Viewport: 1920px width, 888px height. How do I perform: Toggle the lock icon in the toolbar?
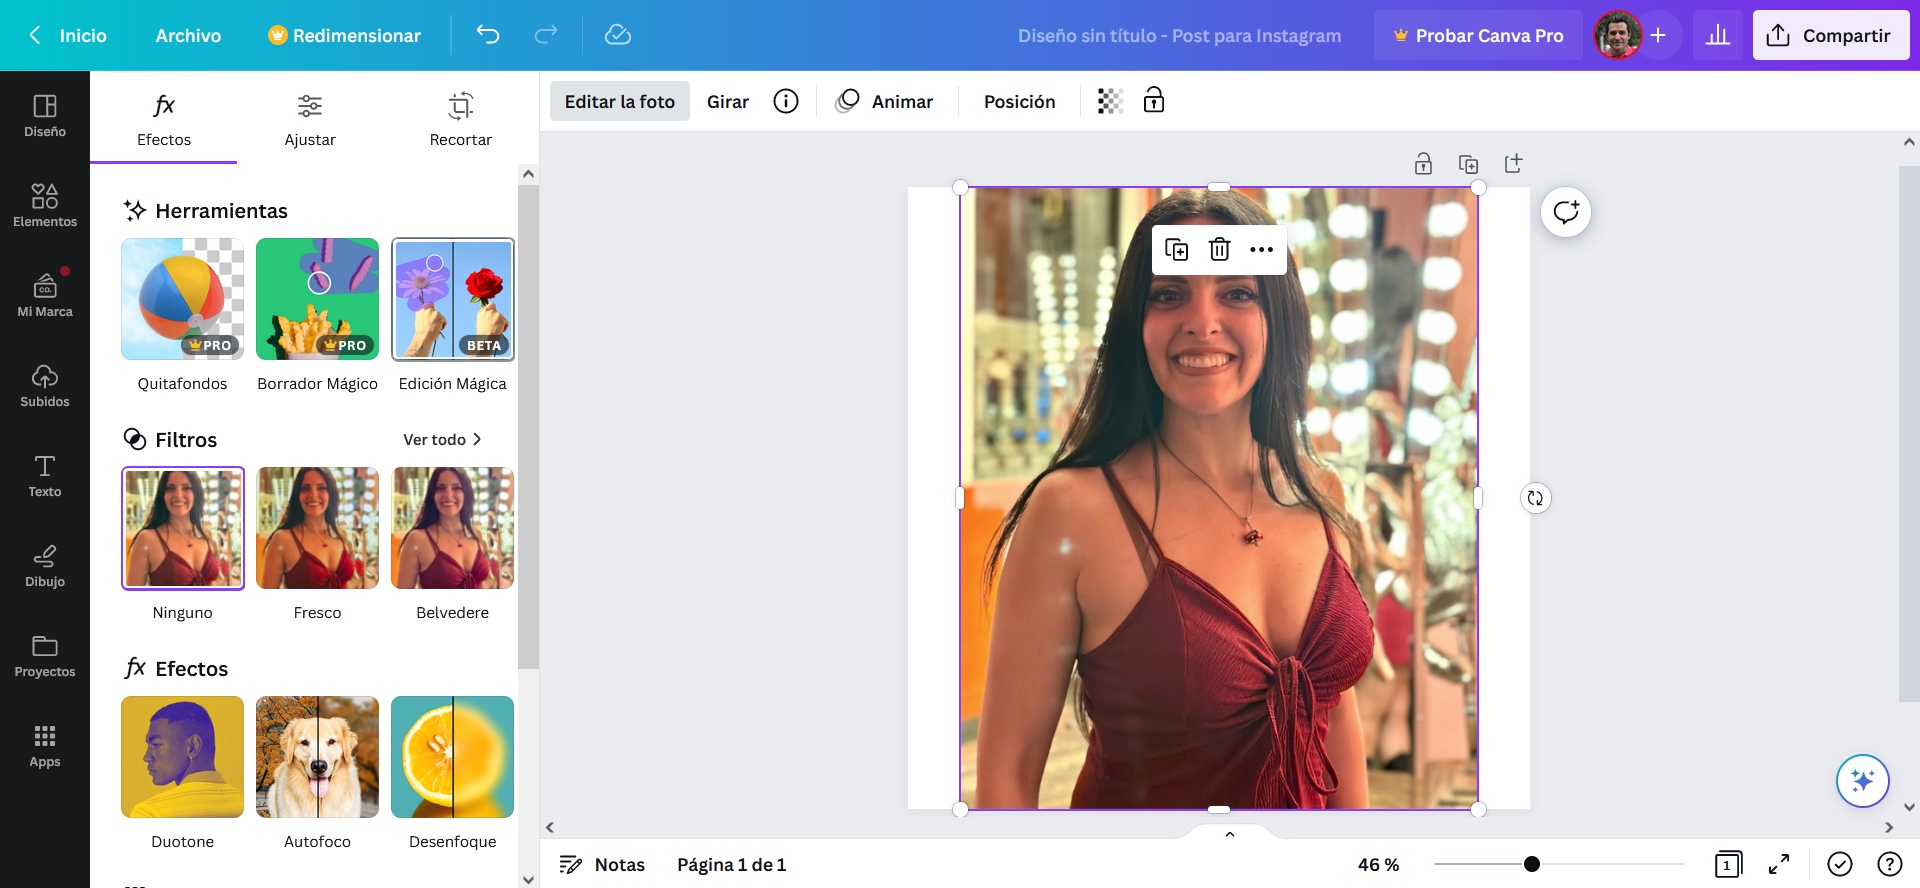pos(1154,101)
